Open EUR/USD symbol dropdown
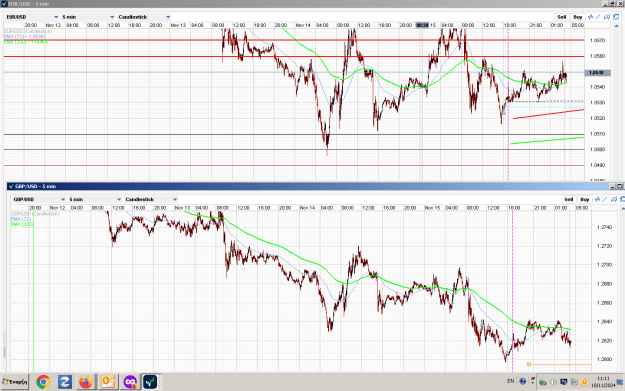Screen dimensions: 625x391 point(32,17)
